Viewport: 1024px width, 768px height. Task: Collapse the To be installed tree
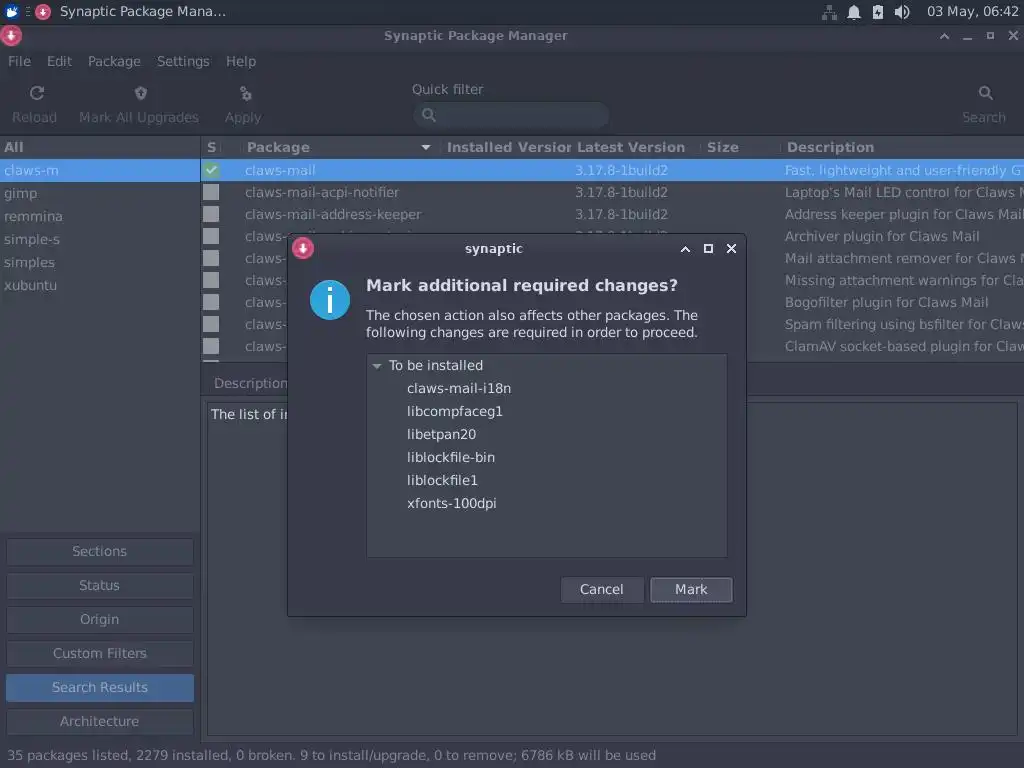tap(377, 366)
